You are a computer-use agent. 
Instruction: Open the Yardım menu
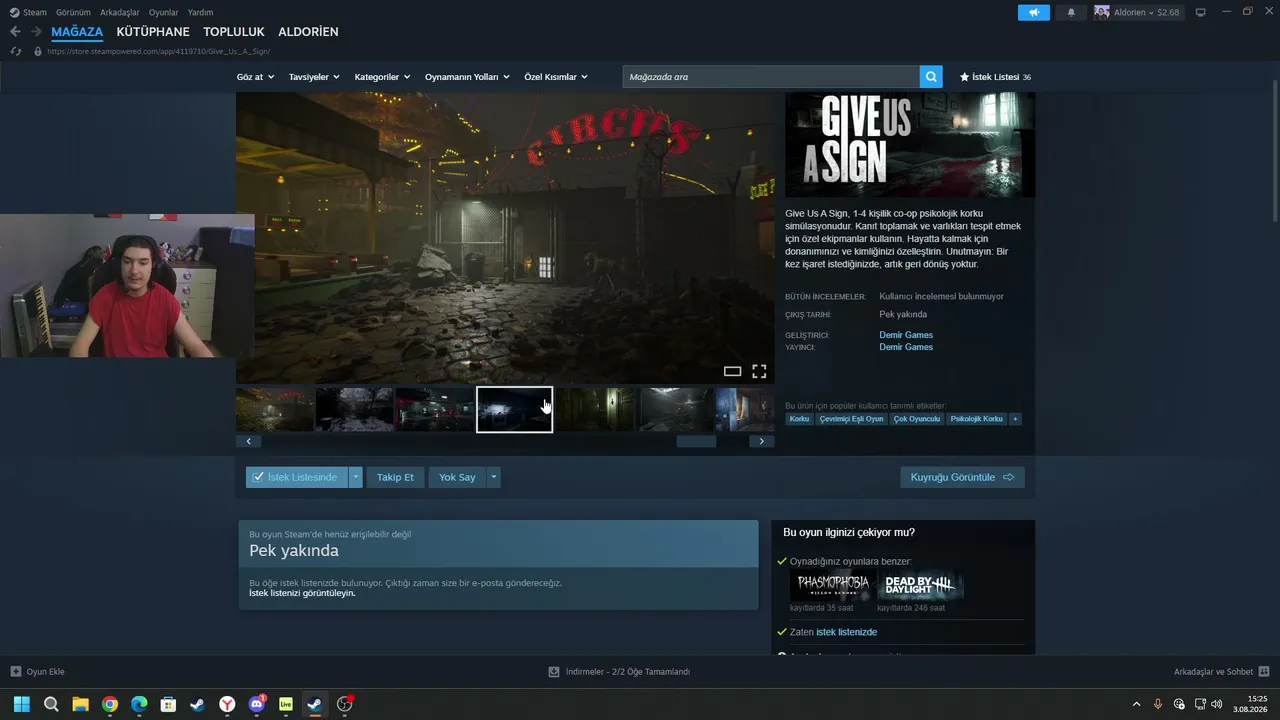[200, 12]
